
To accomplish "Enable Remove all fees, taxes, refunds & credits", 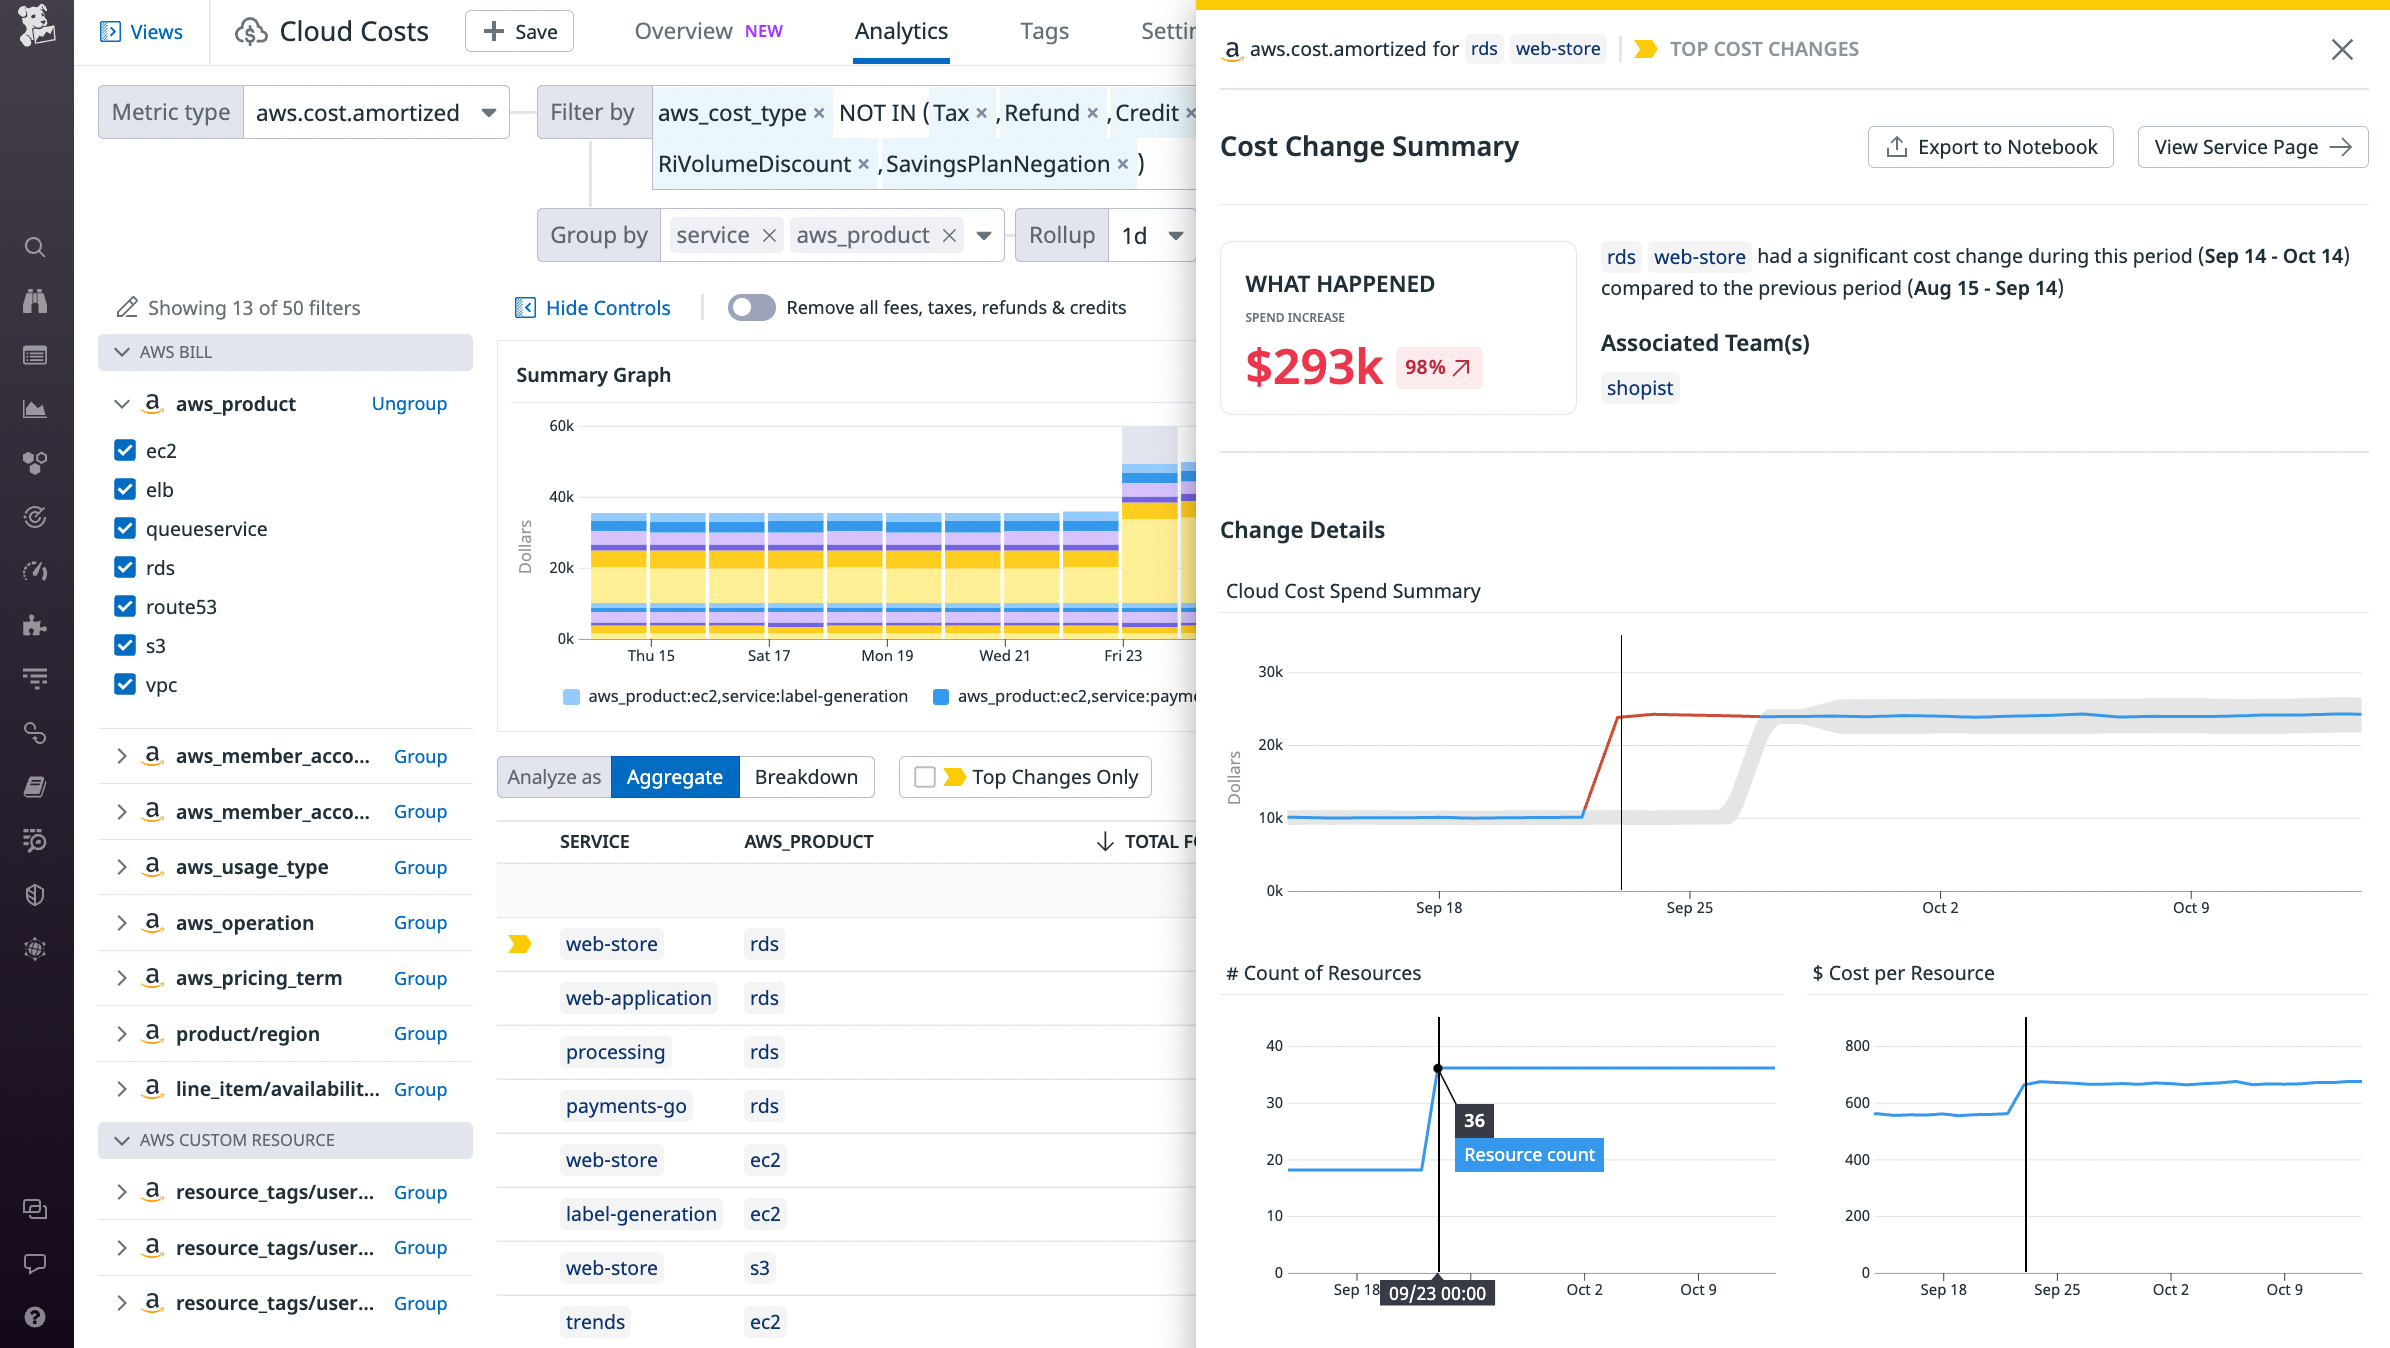I will coord(751,307).
